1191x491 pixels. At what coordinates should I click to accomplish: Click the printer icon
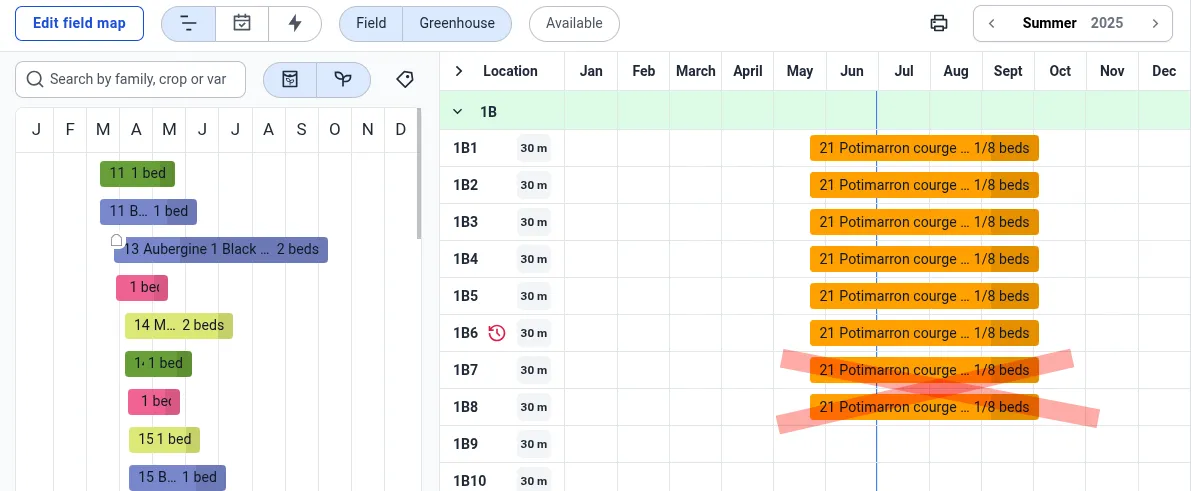click(x=938, y=24)
